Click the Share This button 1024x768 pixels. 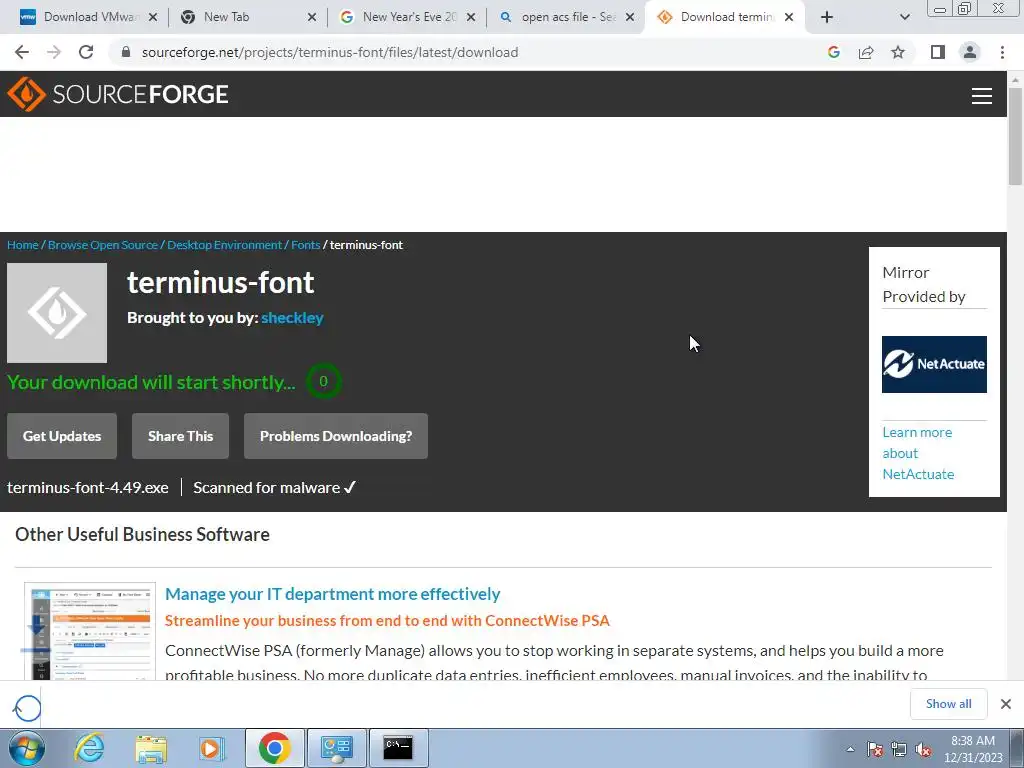[180, 436]
